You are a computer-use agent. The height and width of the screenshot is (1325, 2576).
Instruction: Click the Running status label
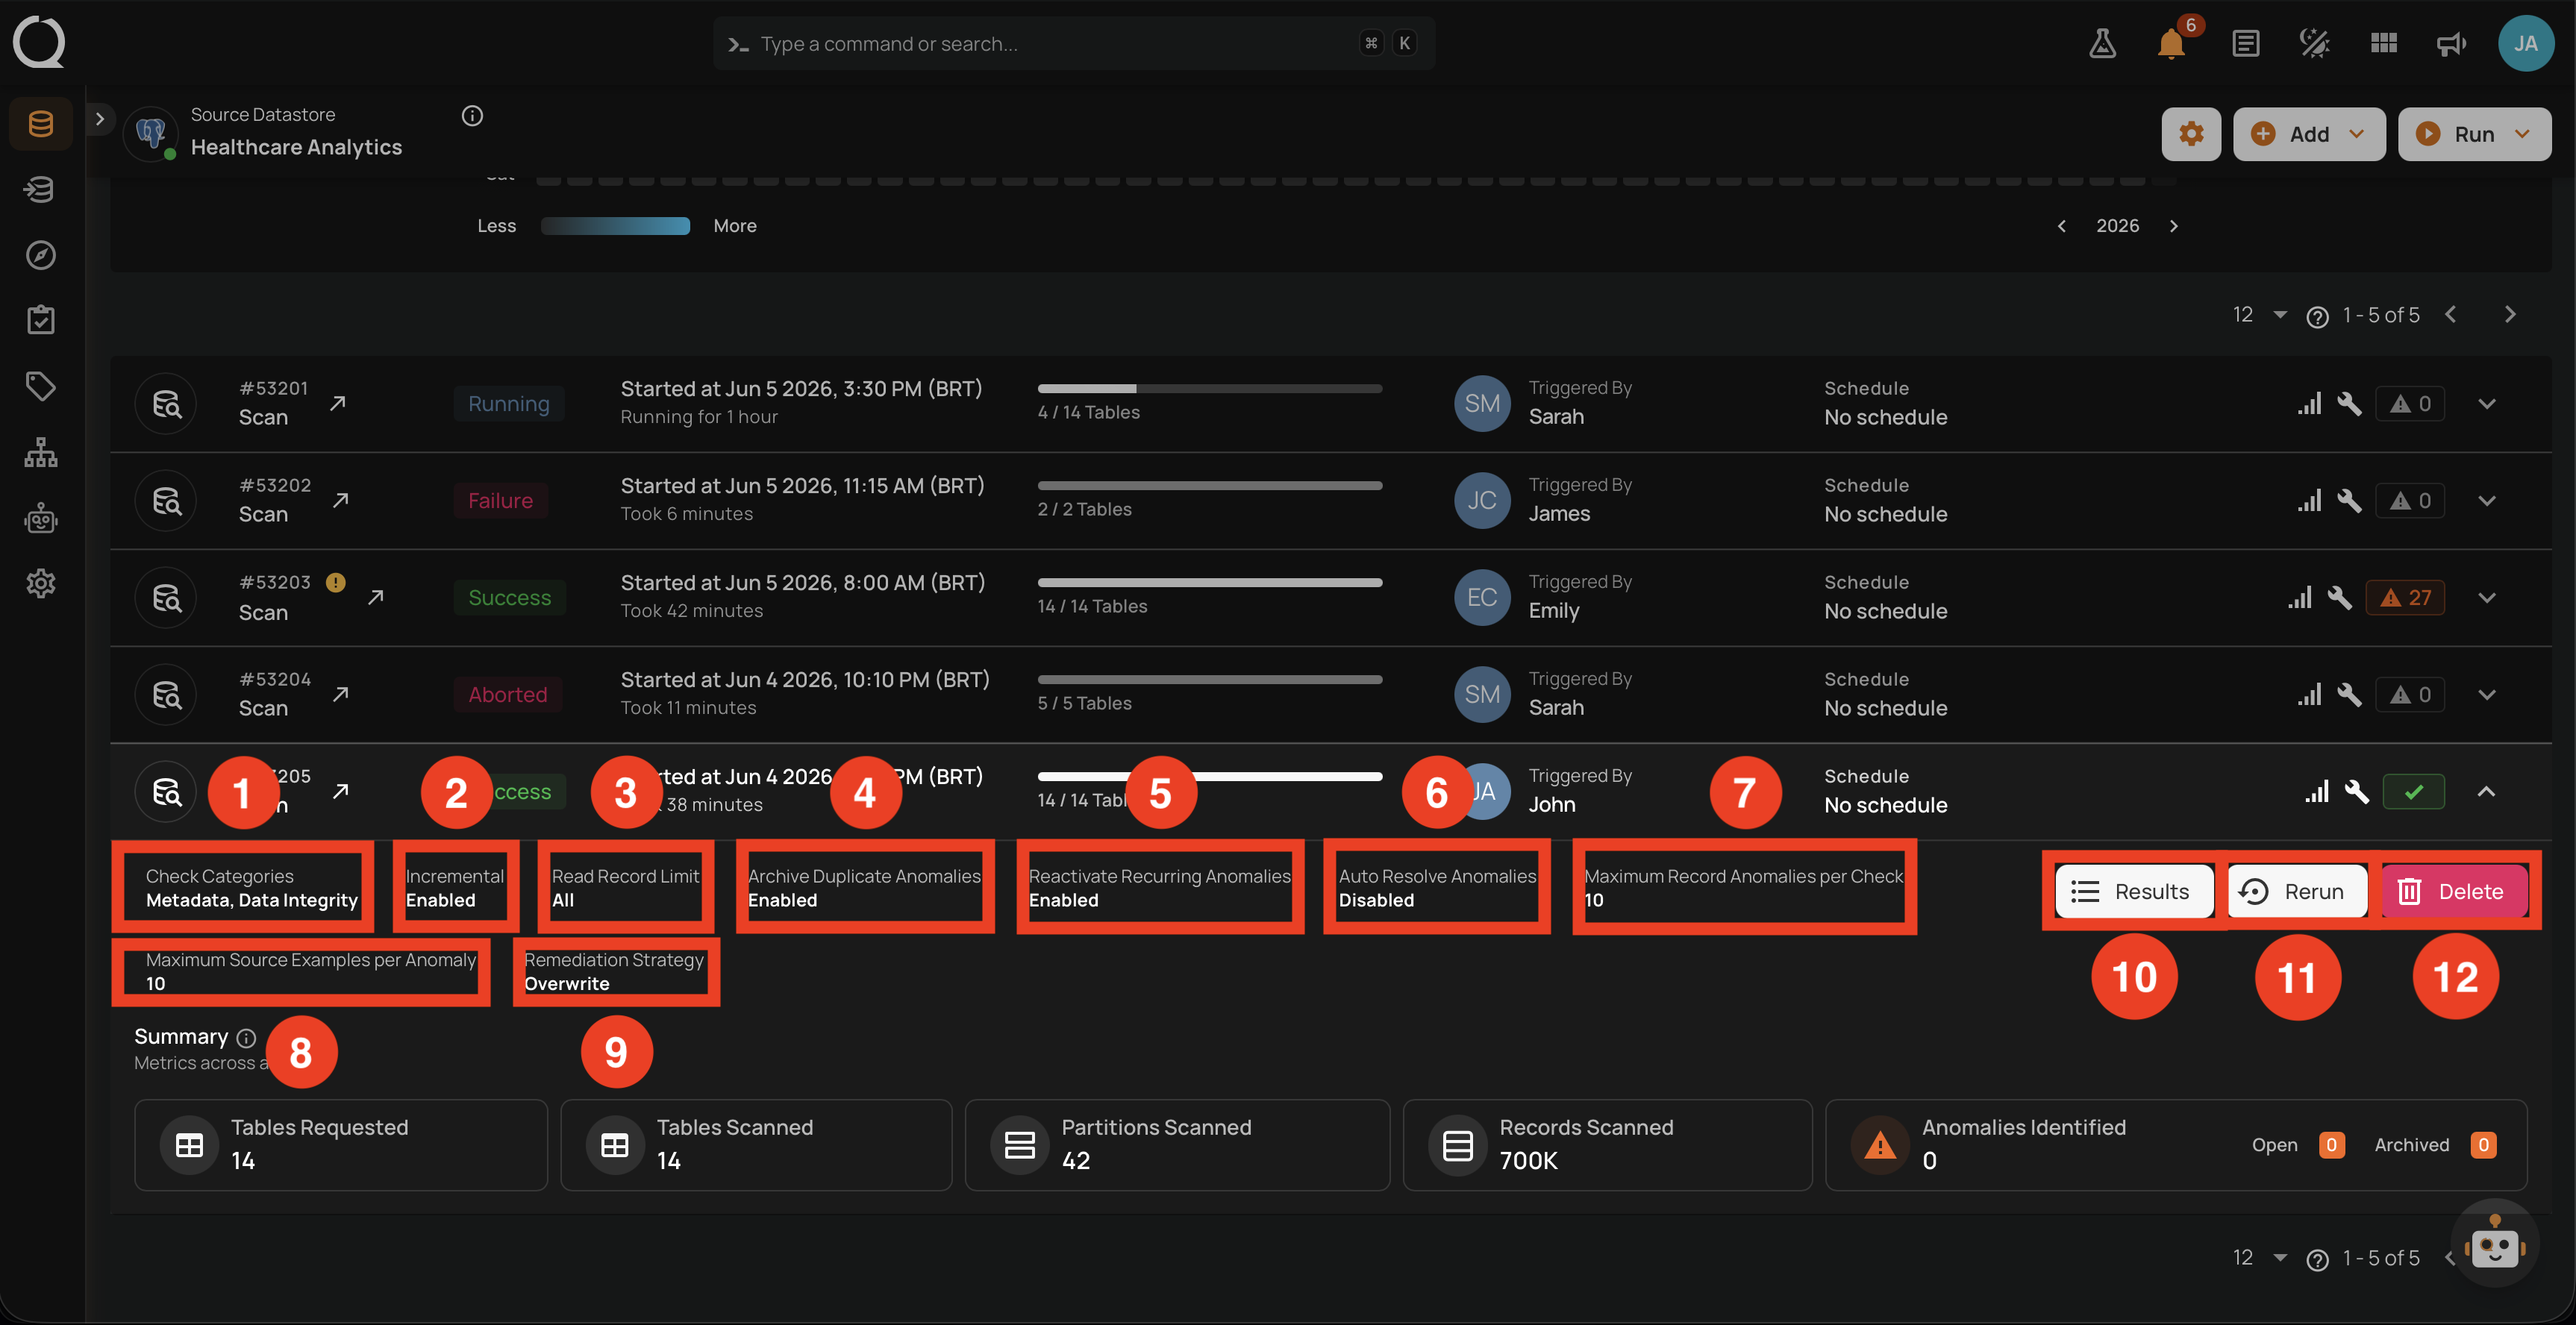click(x=509, y=404)
